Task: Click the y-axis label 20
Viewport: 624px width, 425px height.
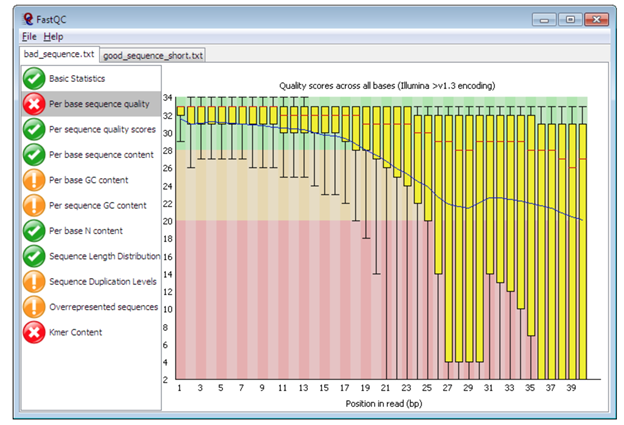Action: coord(168,221)
